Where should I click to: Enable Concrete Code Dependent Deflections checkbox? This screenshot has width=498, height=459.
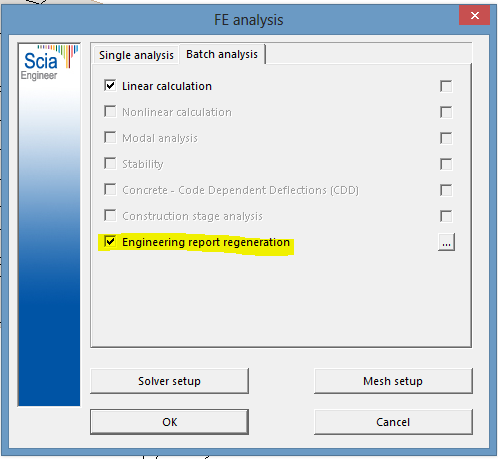[110, 190]
